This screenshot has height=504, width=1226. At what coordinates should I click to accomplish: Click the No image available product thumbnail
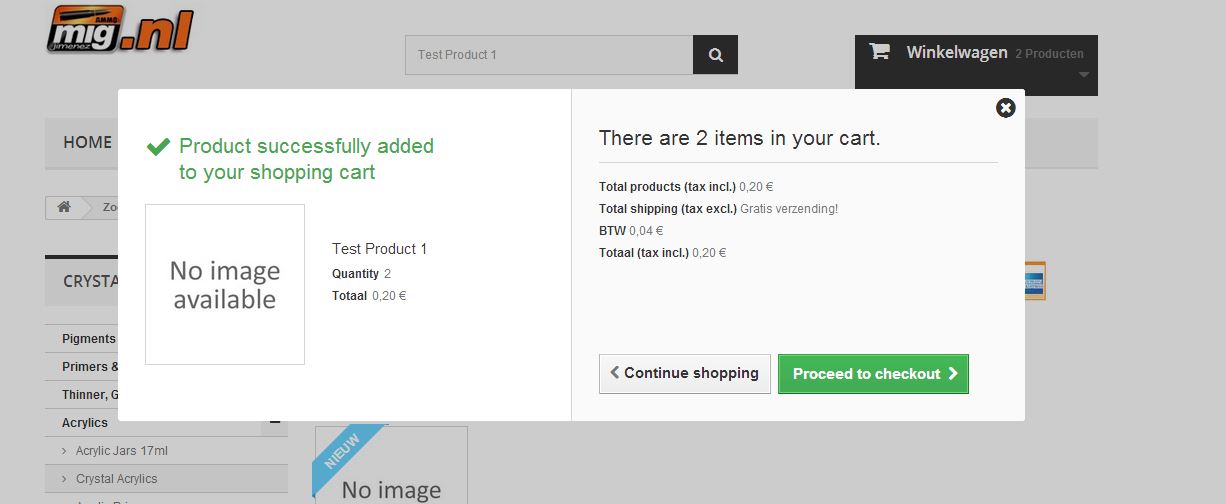[225, 285]
